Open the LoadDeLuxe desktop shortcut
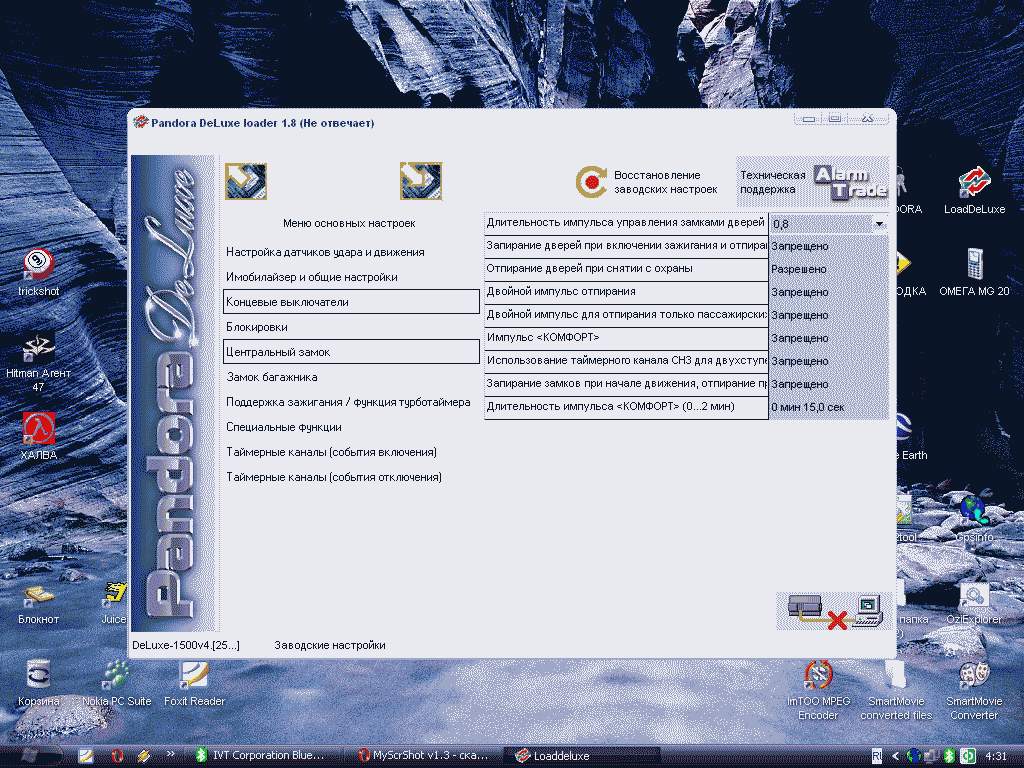The height and width of the screenshot is (768, 1024). point(973,184)
